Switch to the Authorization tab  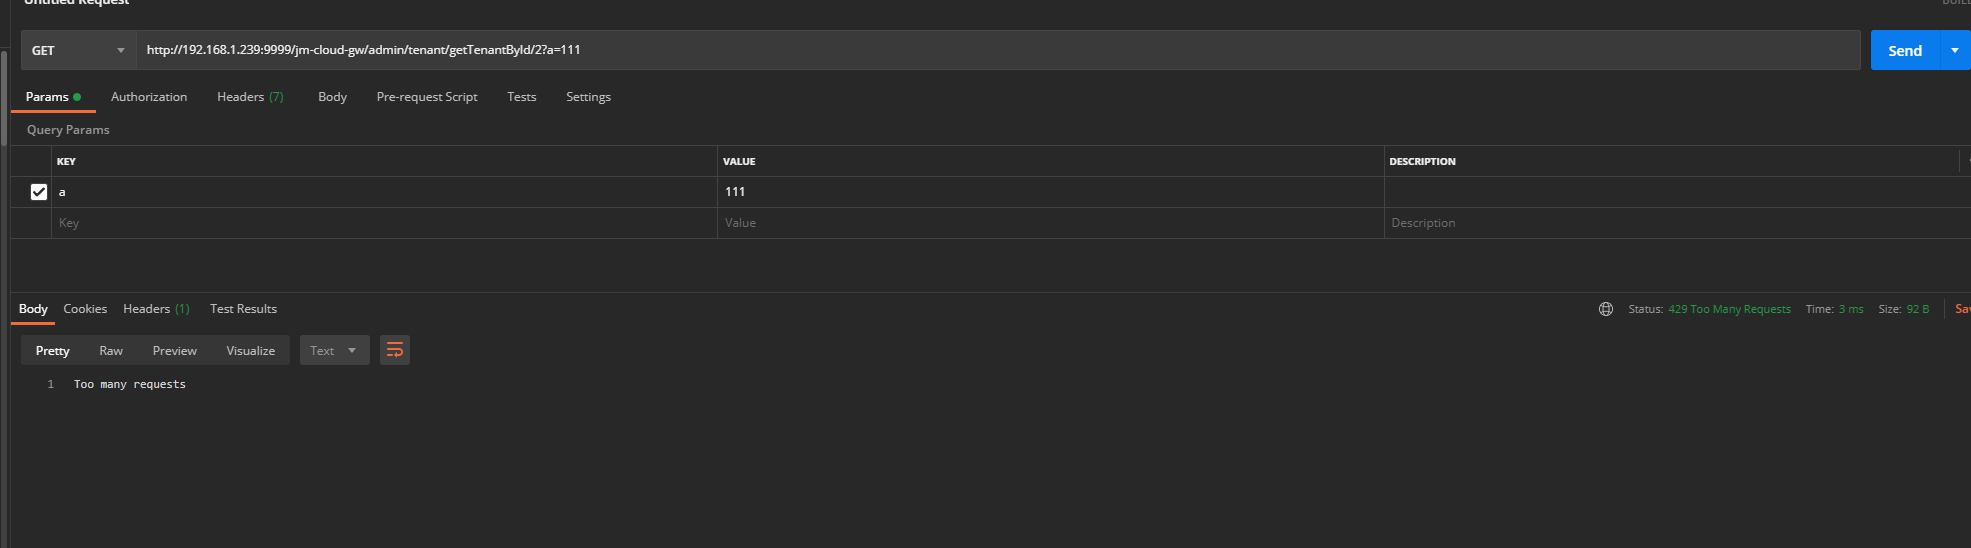pos(149,97)
